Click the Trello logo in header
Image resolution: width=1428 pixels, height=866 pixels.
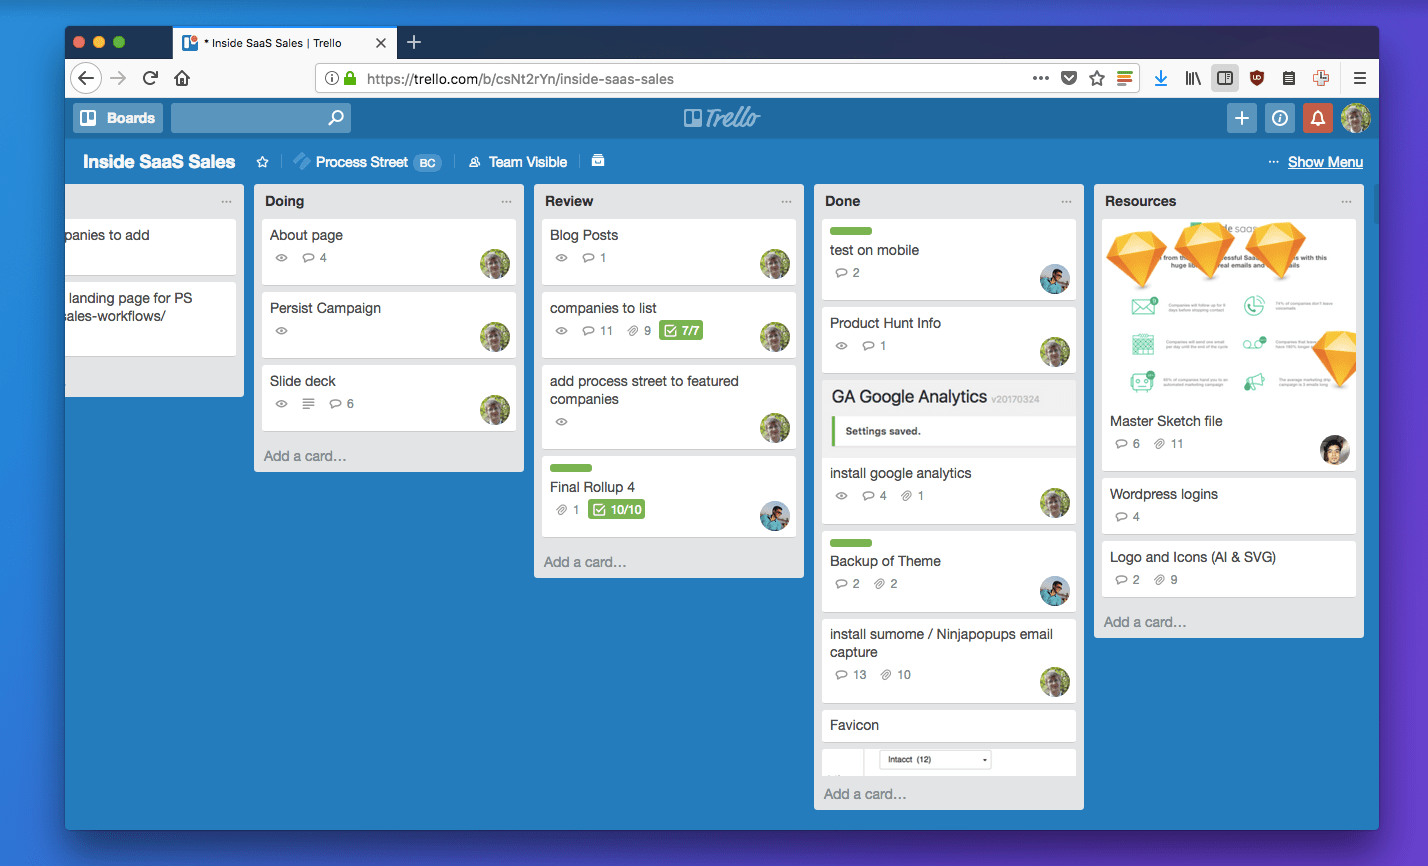(721, 118)
